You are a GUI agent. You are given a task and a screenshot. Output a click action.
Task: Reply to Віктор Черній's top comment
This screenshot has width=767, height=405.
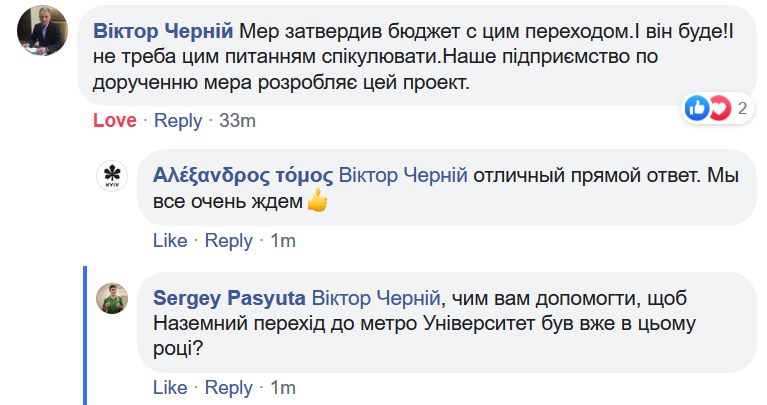(x=178, y=121)
